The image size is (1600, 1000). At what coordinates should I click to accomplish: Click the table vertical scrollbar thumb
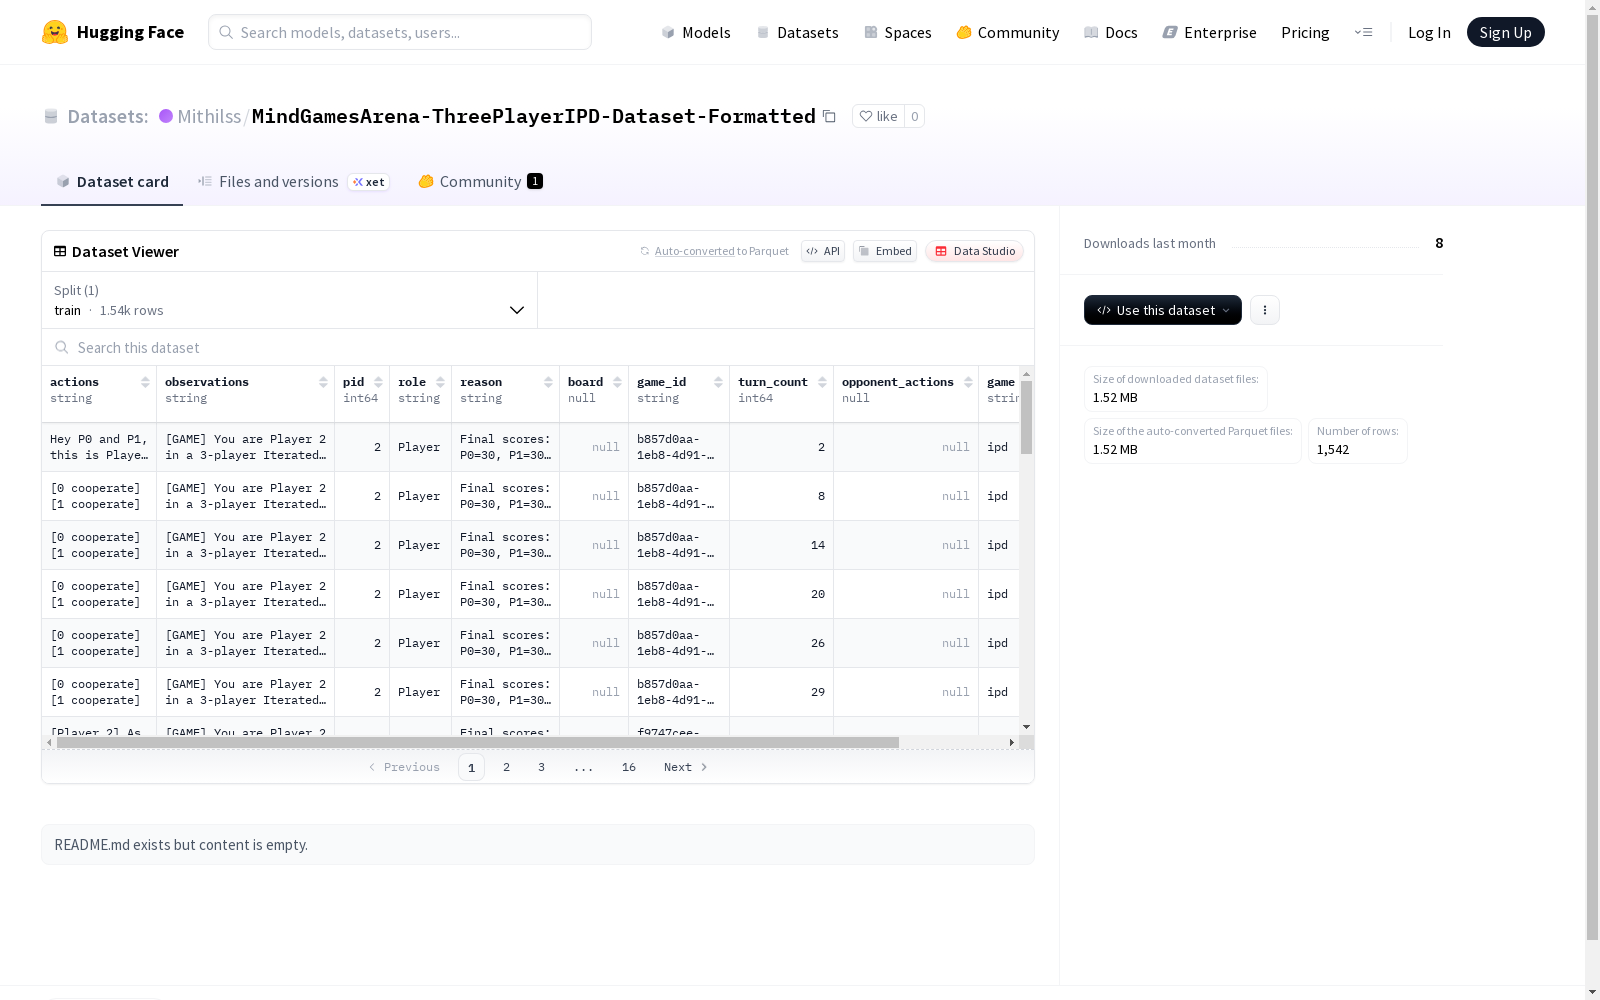tap(1026, 417)
